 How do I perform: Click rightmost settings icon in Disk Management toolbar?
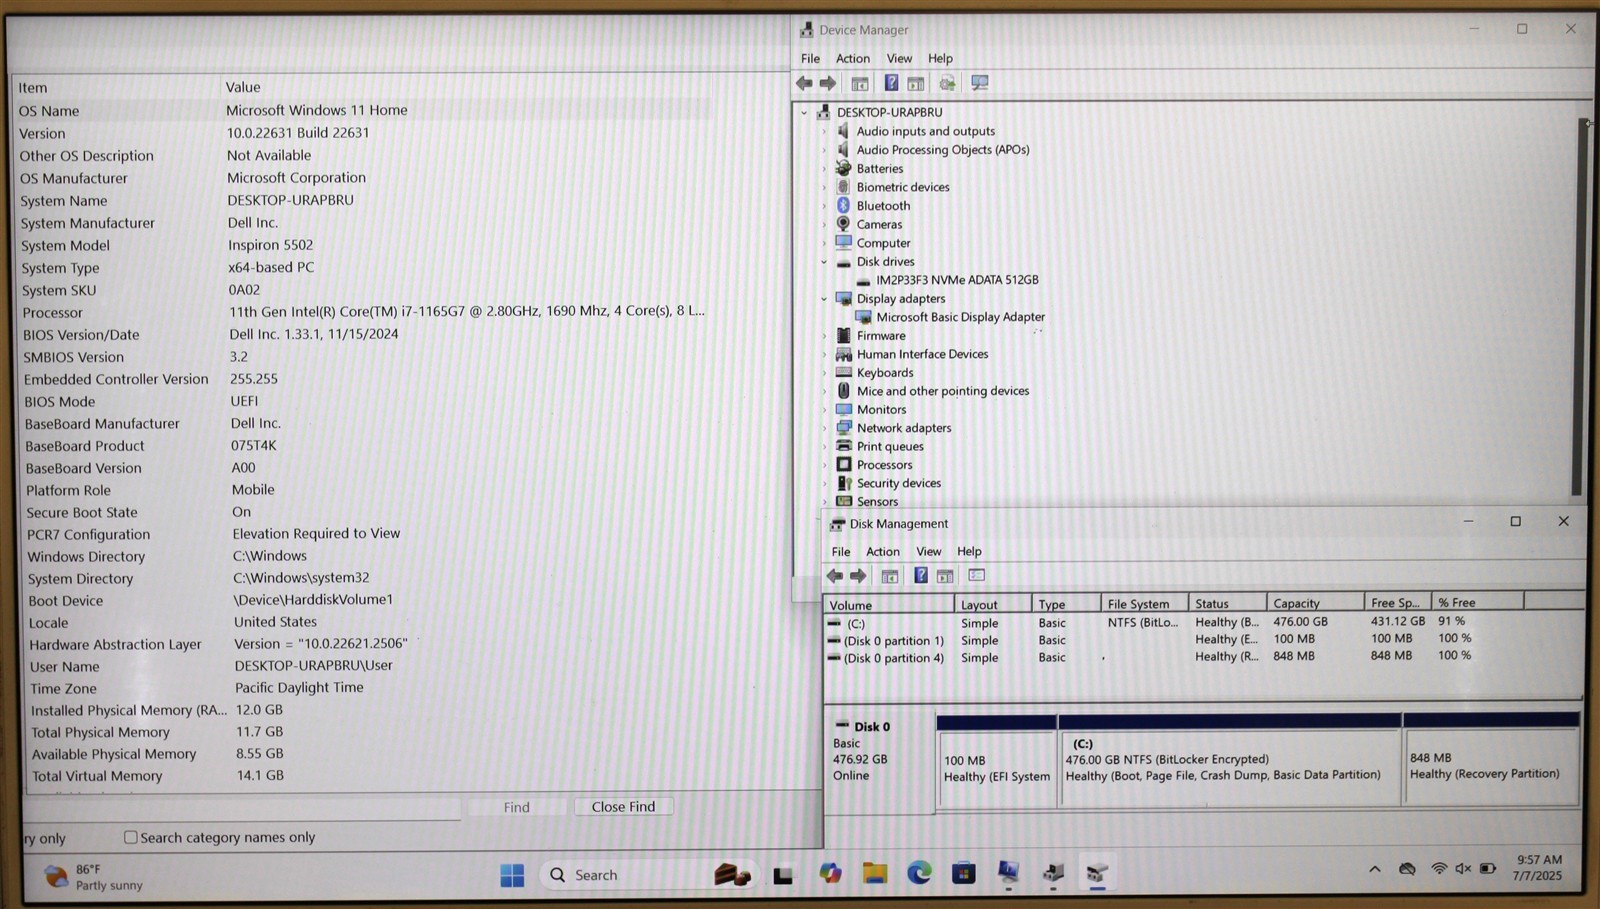[977, 575]
